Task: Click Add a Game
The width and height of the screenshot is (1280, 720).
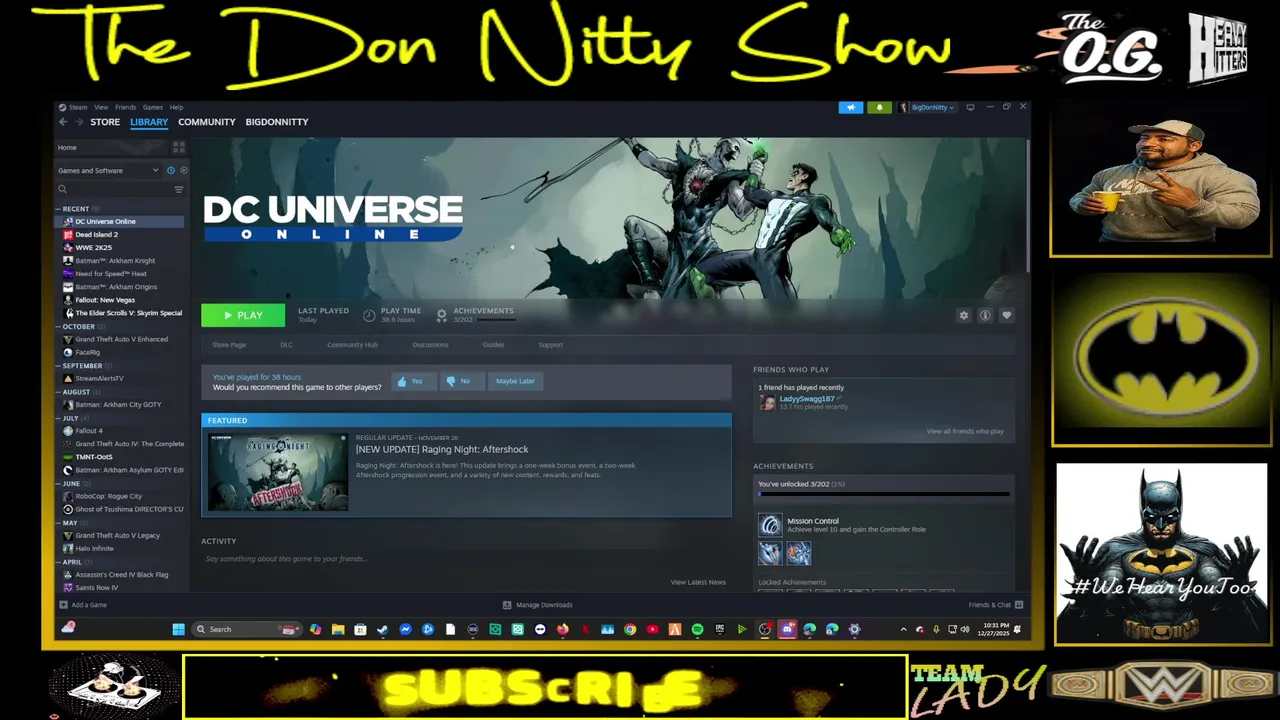Action: pyautogui.click(x=83, y=605)
